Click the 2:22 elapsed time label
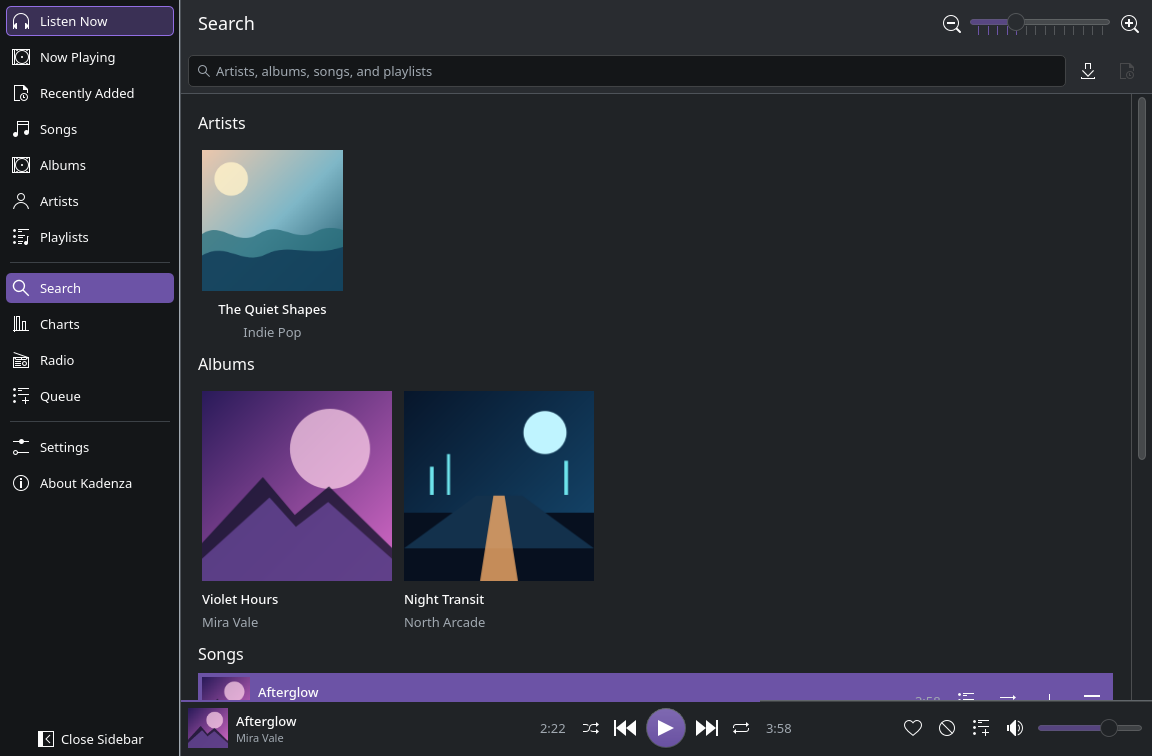The image size is (1152, 756). (x=552, y=729)
